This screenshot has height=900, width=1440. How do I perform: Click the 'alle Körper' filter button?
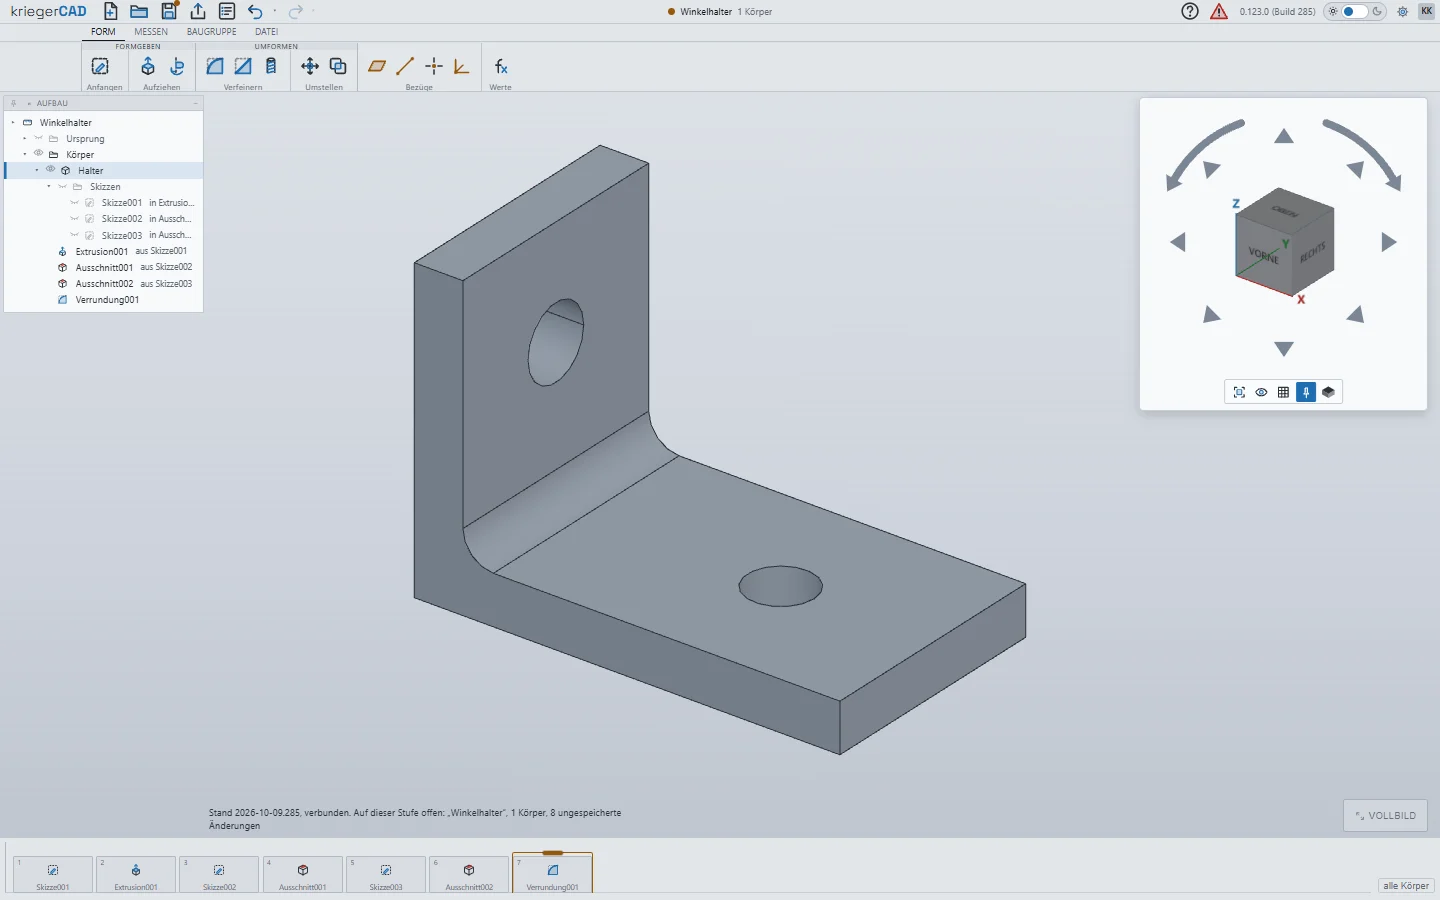(x=1406, y=886)
